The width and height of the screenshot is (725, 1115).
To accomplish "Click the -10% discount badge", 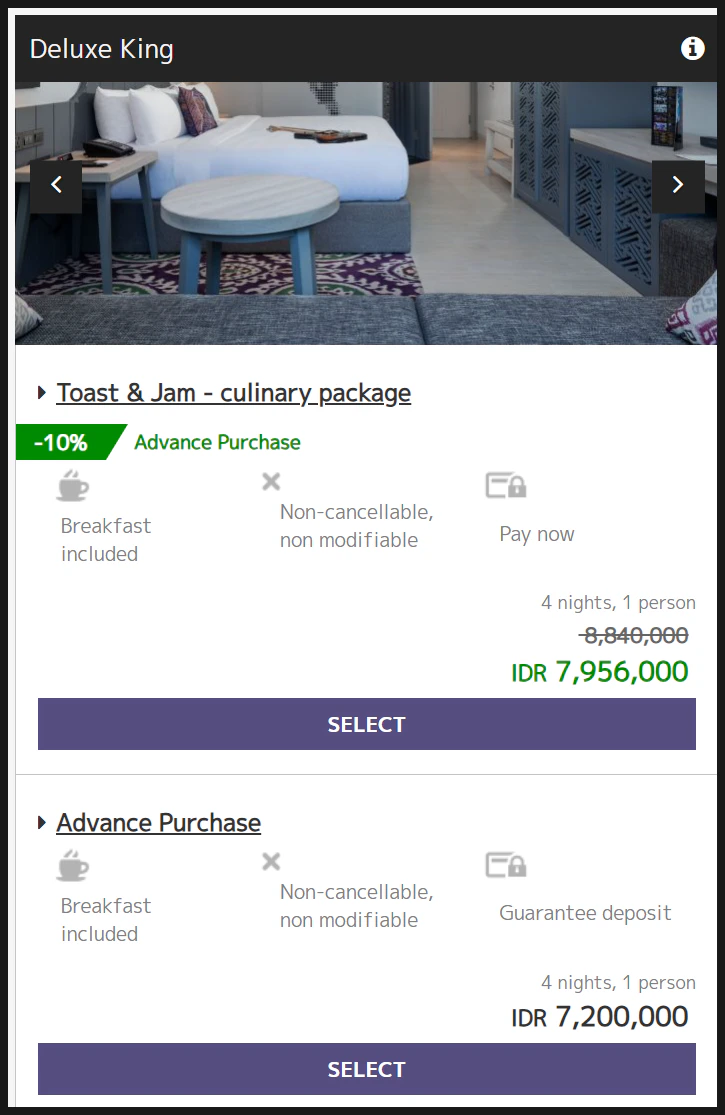I will 62,442.
